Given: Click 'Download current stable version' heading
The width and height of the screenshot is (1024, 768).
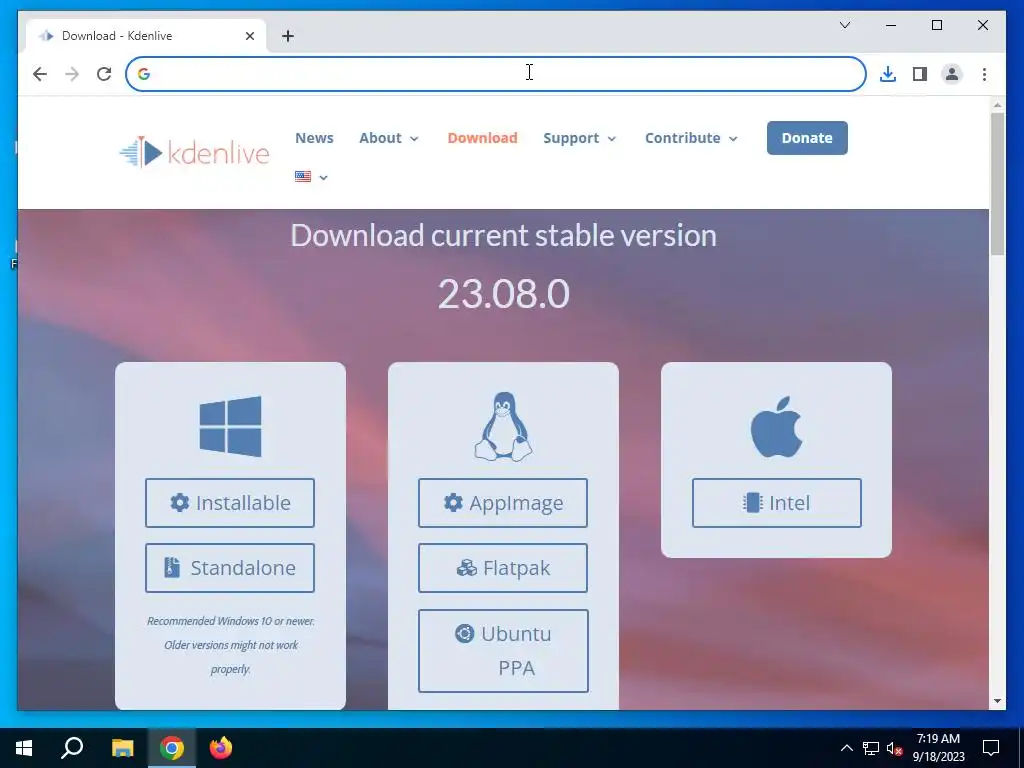Looking at the screenshot, I should click(x=504, y=235).
